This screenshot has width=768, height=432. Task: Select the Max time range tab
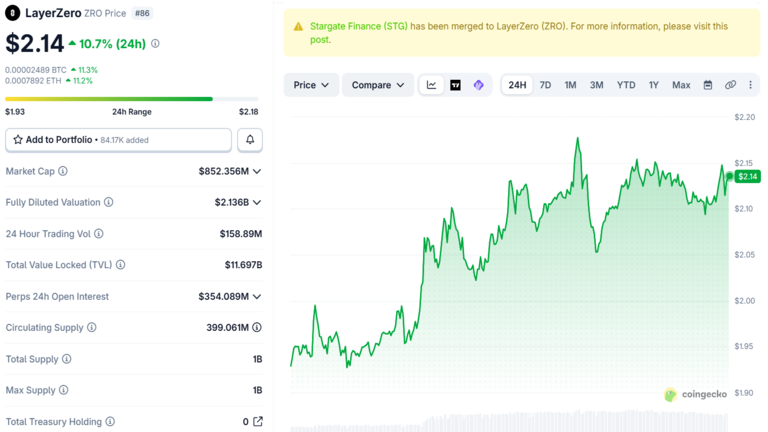pos(681,85)
